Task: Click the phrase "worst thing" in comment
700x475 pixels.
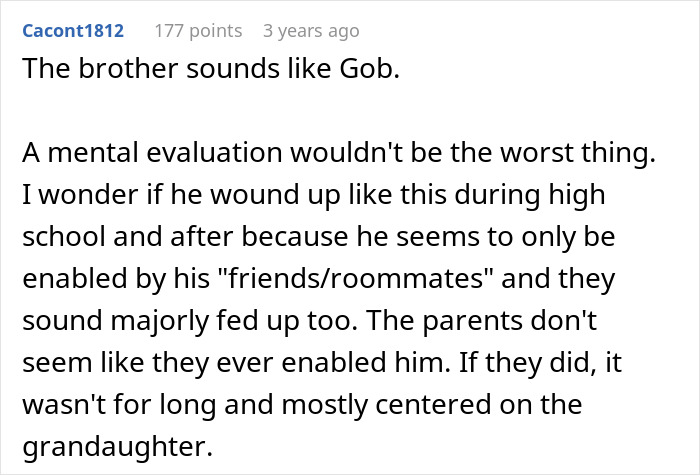Action: (x=574, y=152)
